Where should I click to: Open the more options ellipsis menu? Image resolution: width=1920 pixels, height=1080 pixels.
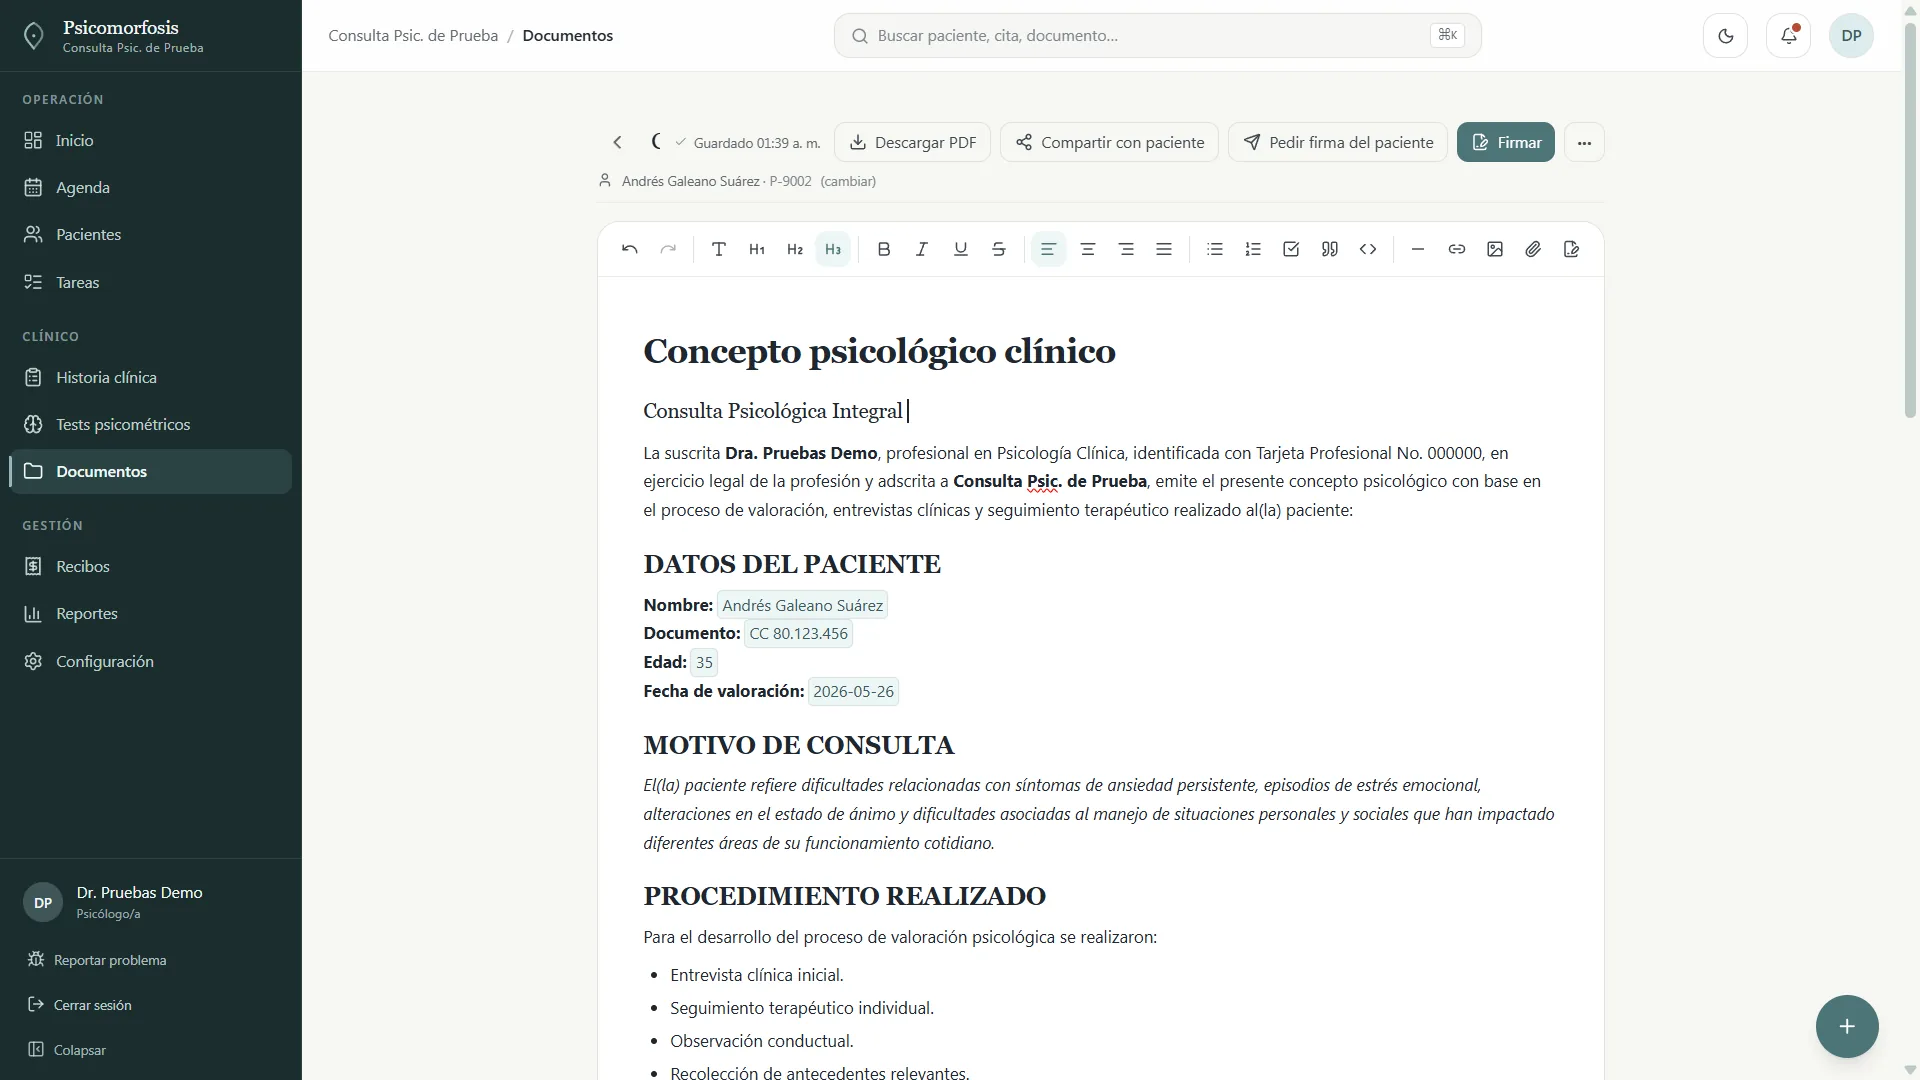tap(1584, 143)
